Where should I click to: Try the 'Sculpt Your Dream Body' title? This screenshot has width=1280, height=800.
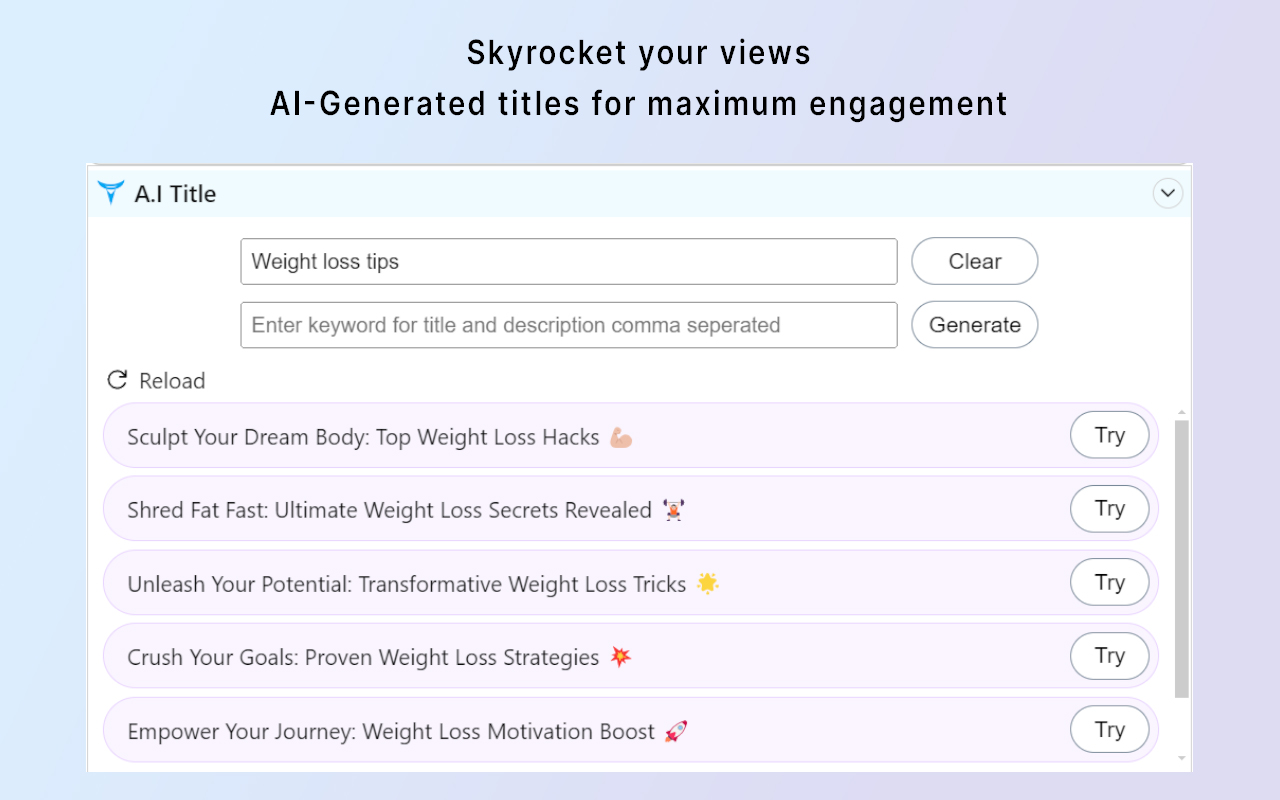point(1109,435)
